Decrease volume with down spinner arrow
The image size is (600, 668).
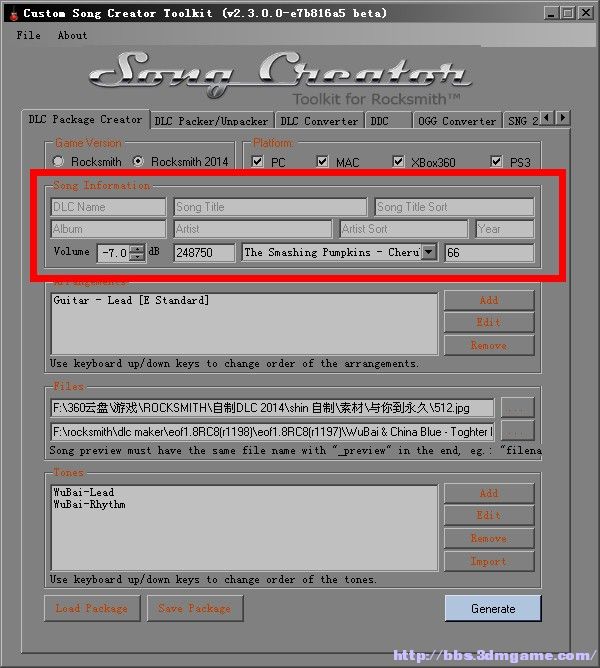pyautogui.click(x=137, y=257)
